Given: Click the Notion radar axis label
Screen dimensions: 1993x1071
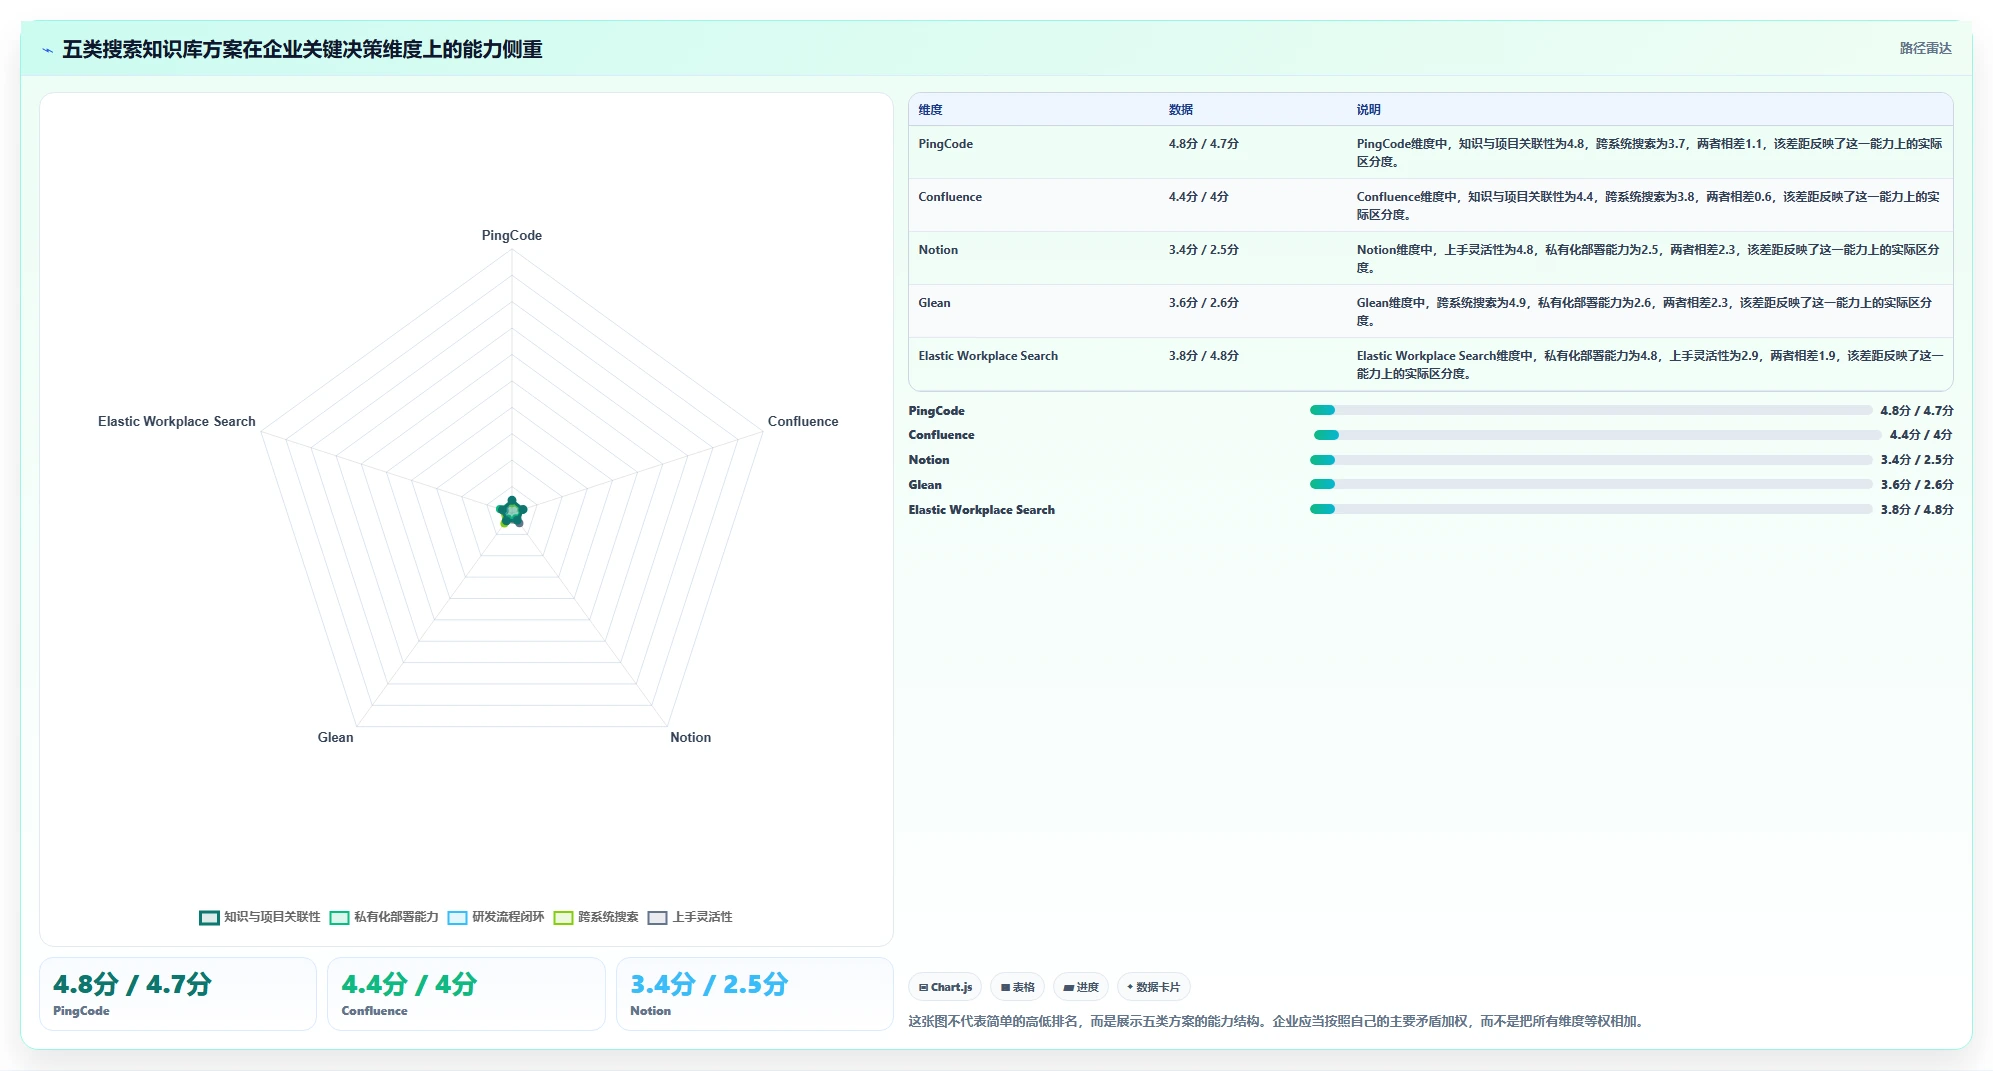Looking at the screenshot, I should [691, 738].
